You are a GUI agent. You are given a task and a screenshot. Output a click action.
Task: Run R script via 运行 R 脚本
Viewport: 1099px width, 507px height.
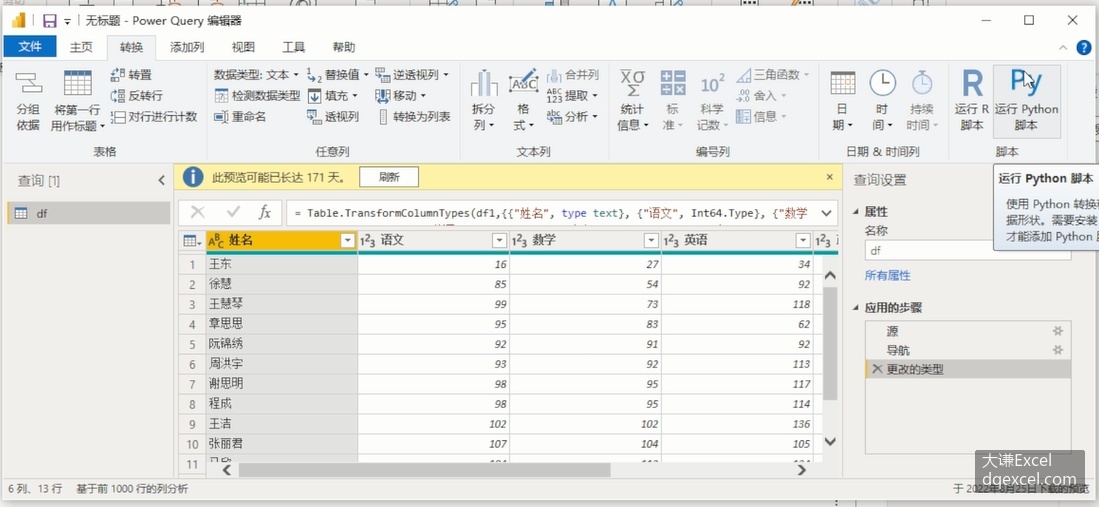pos(971,102)
